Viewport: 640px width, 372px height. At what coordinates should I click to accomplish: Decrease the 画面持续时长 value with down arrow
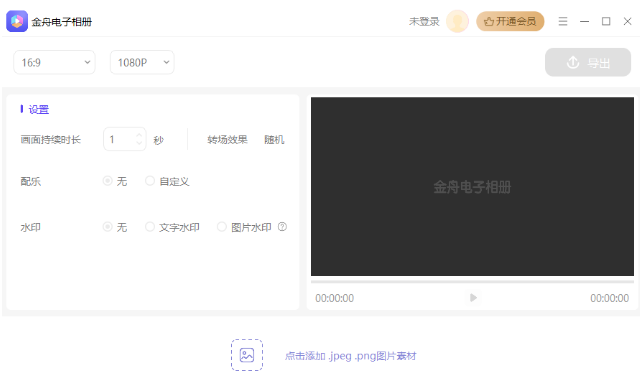[x=139, y=143]
